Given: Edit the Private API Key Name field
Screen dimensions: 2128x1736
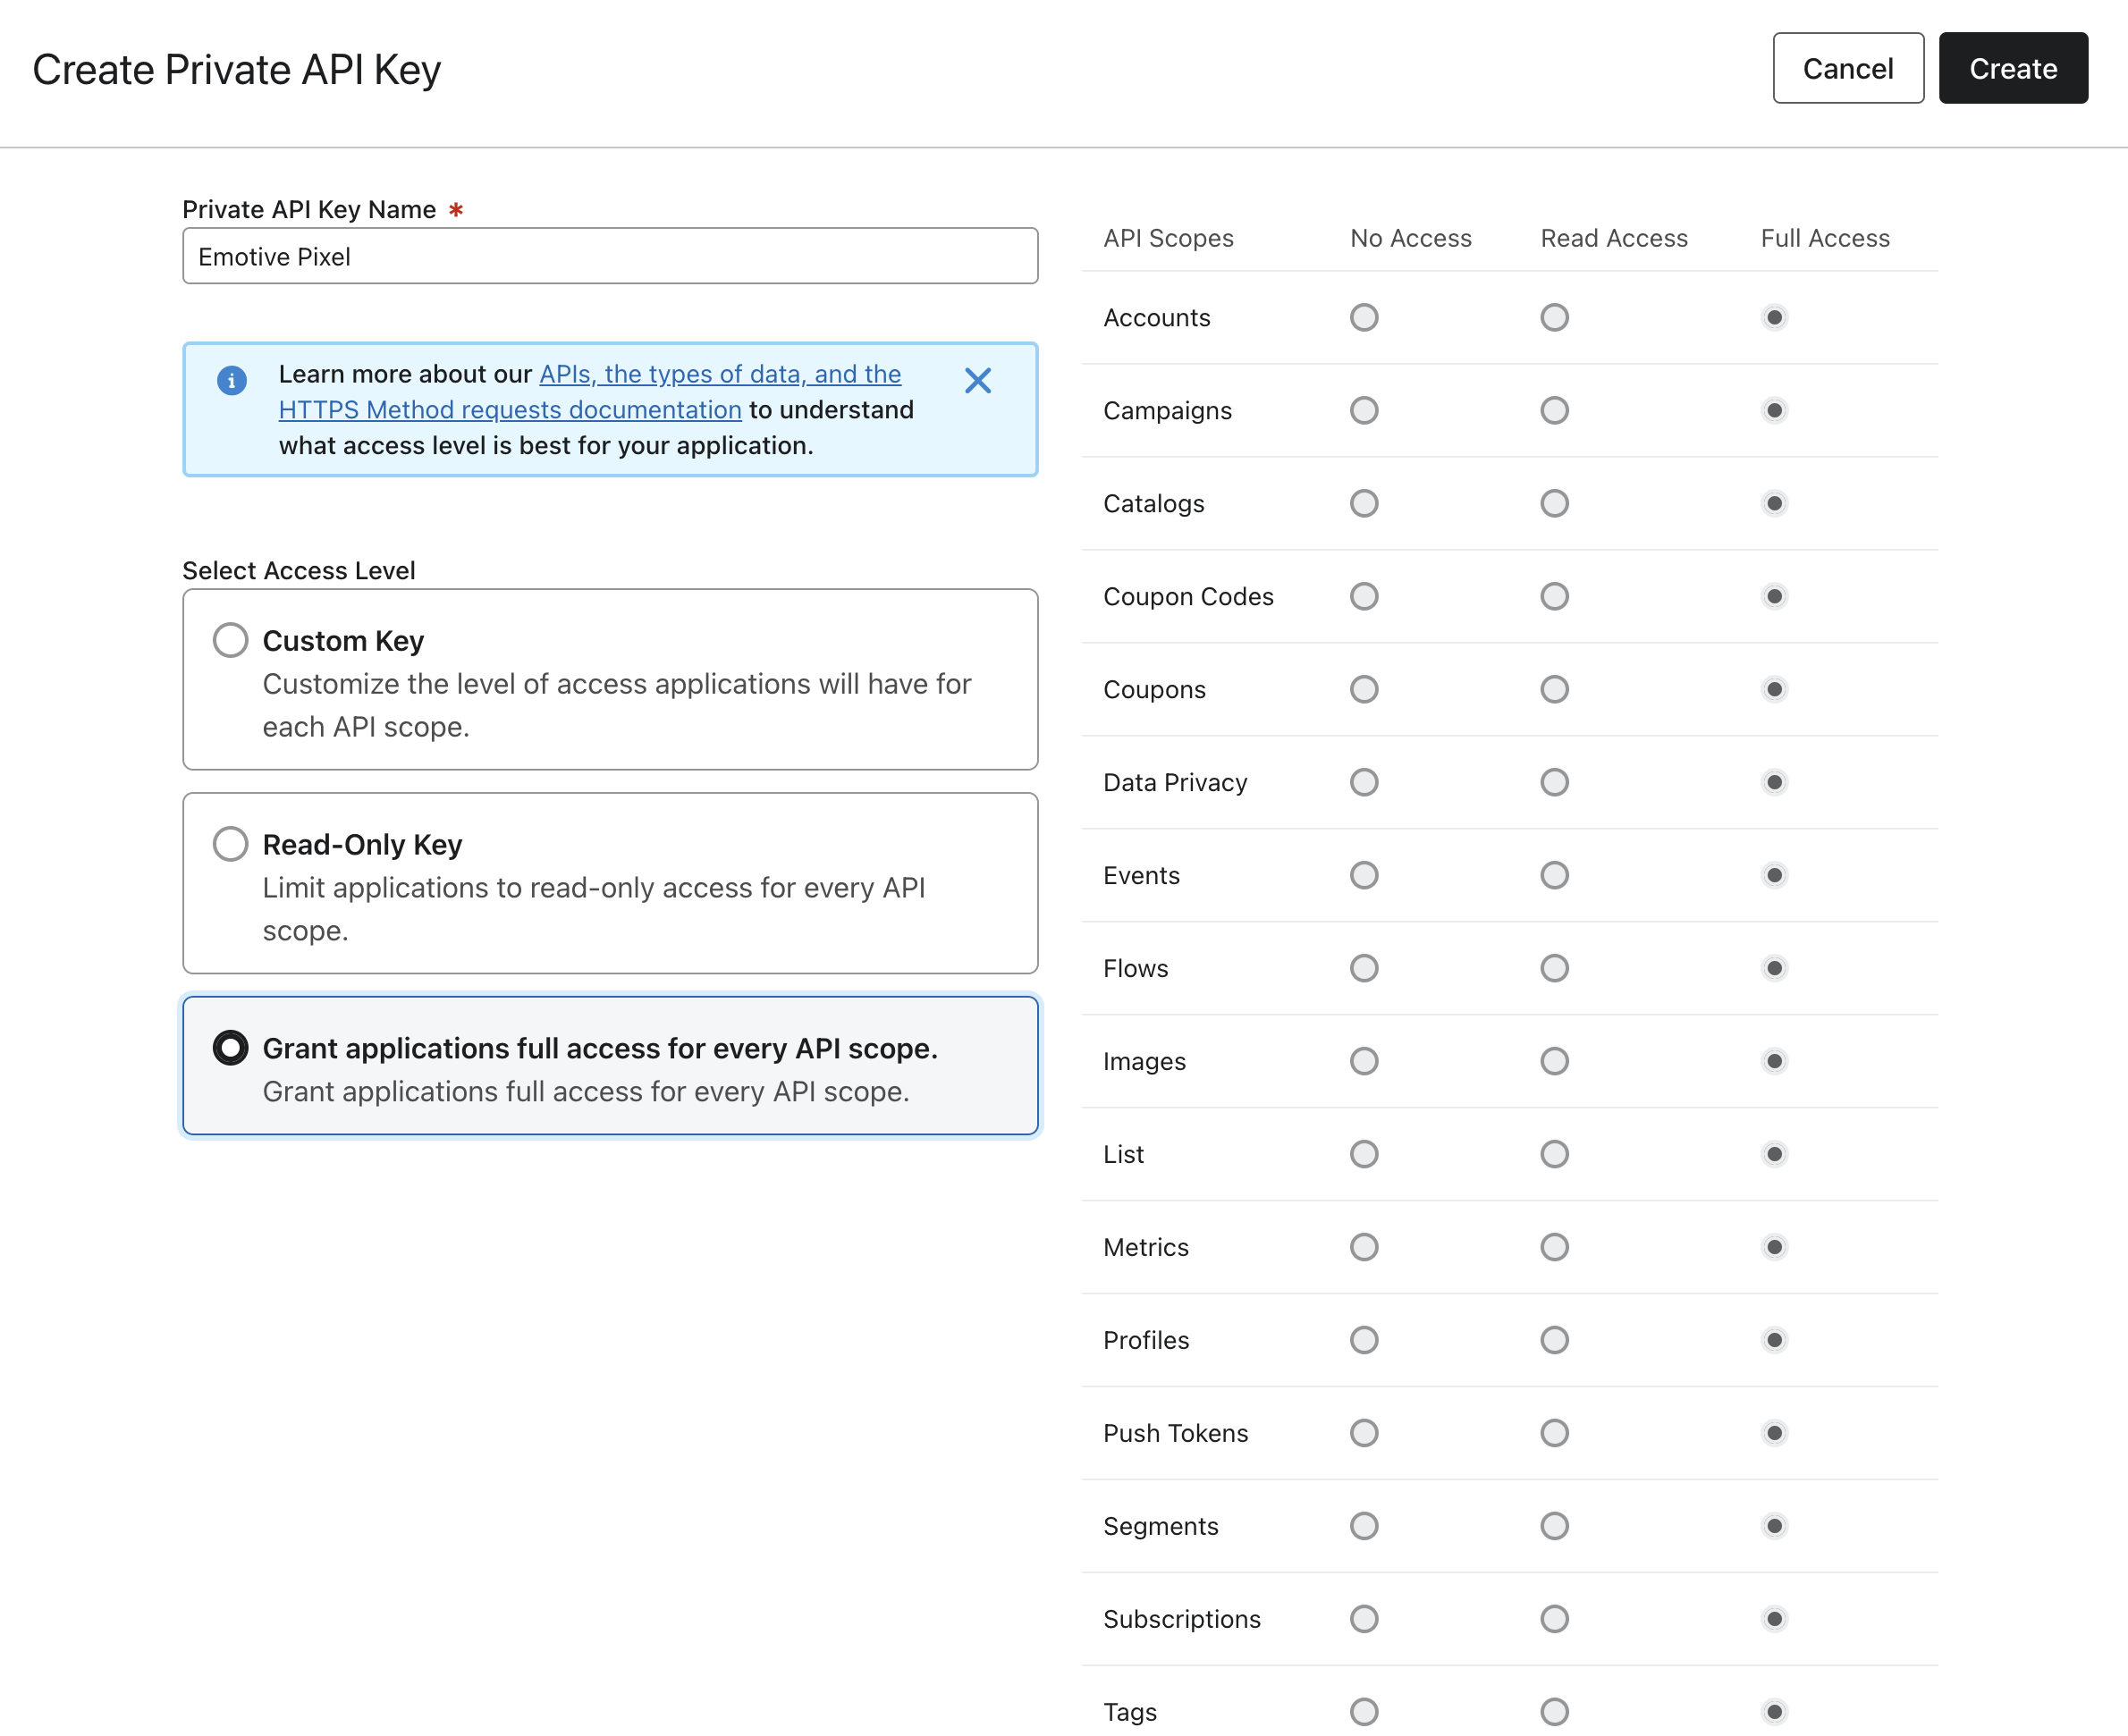Looking at the screenshot, I should 610,256.
